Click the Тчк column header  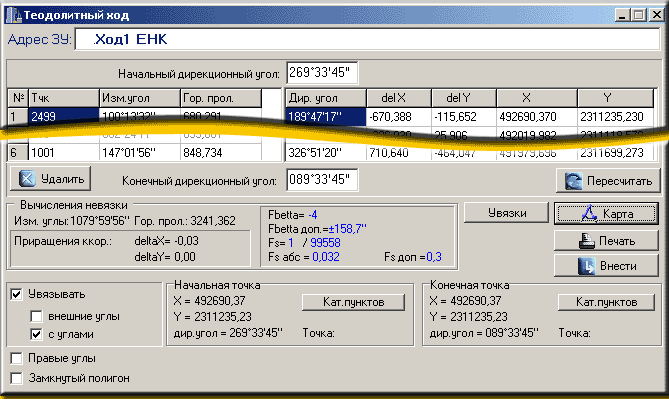tap(64, 98)
